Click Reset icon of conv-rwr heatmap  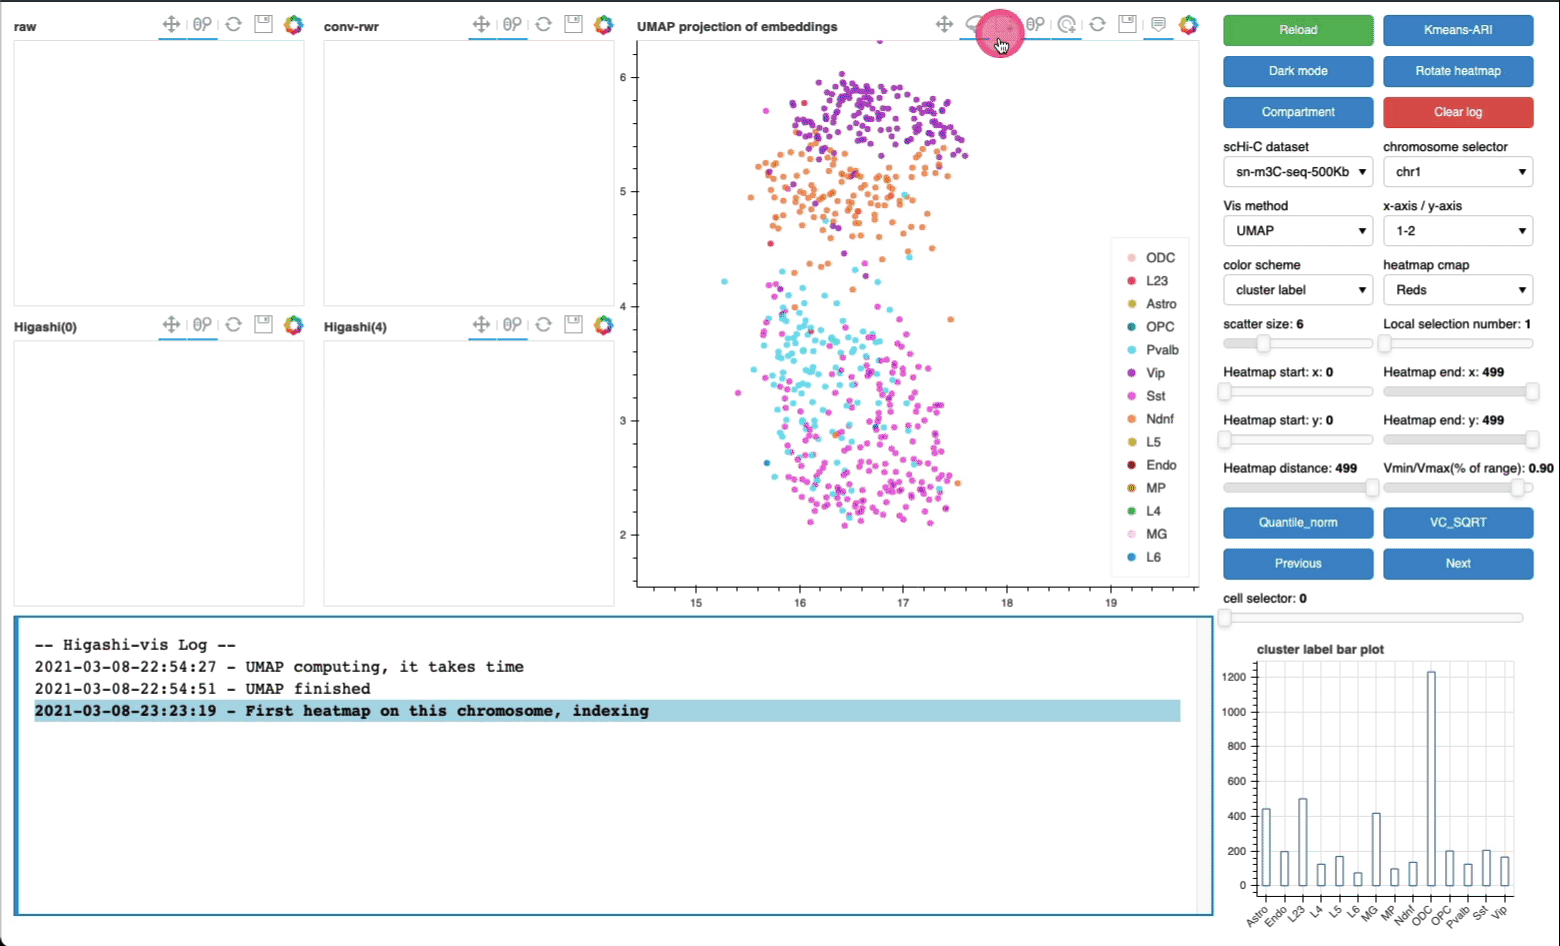(543, 24)
